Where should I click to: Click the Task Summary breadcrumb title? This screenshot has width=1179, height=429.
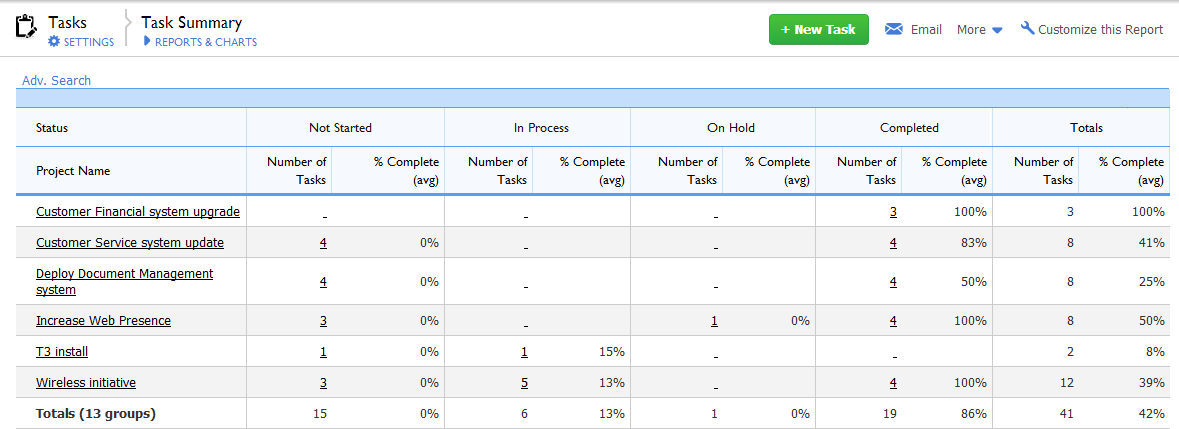pyautogui.click(x=192, y=23)
